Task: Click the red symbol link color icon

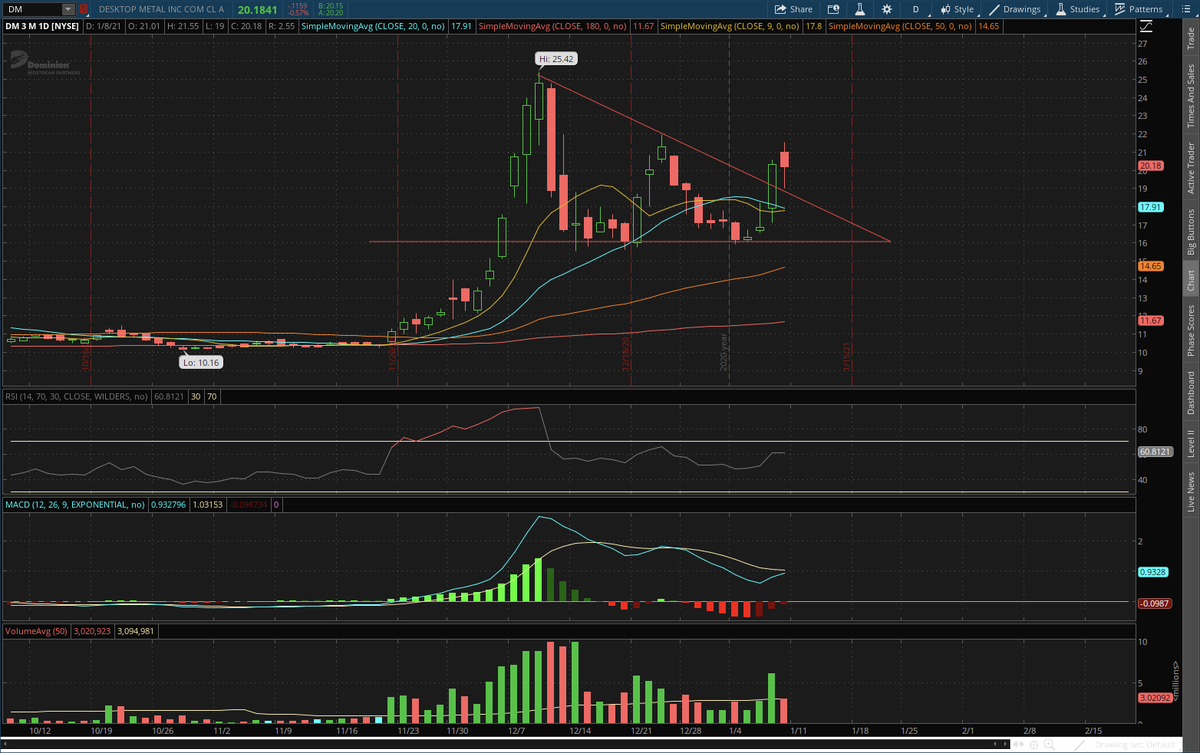Action: click(x=84, y=9)
